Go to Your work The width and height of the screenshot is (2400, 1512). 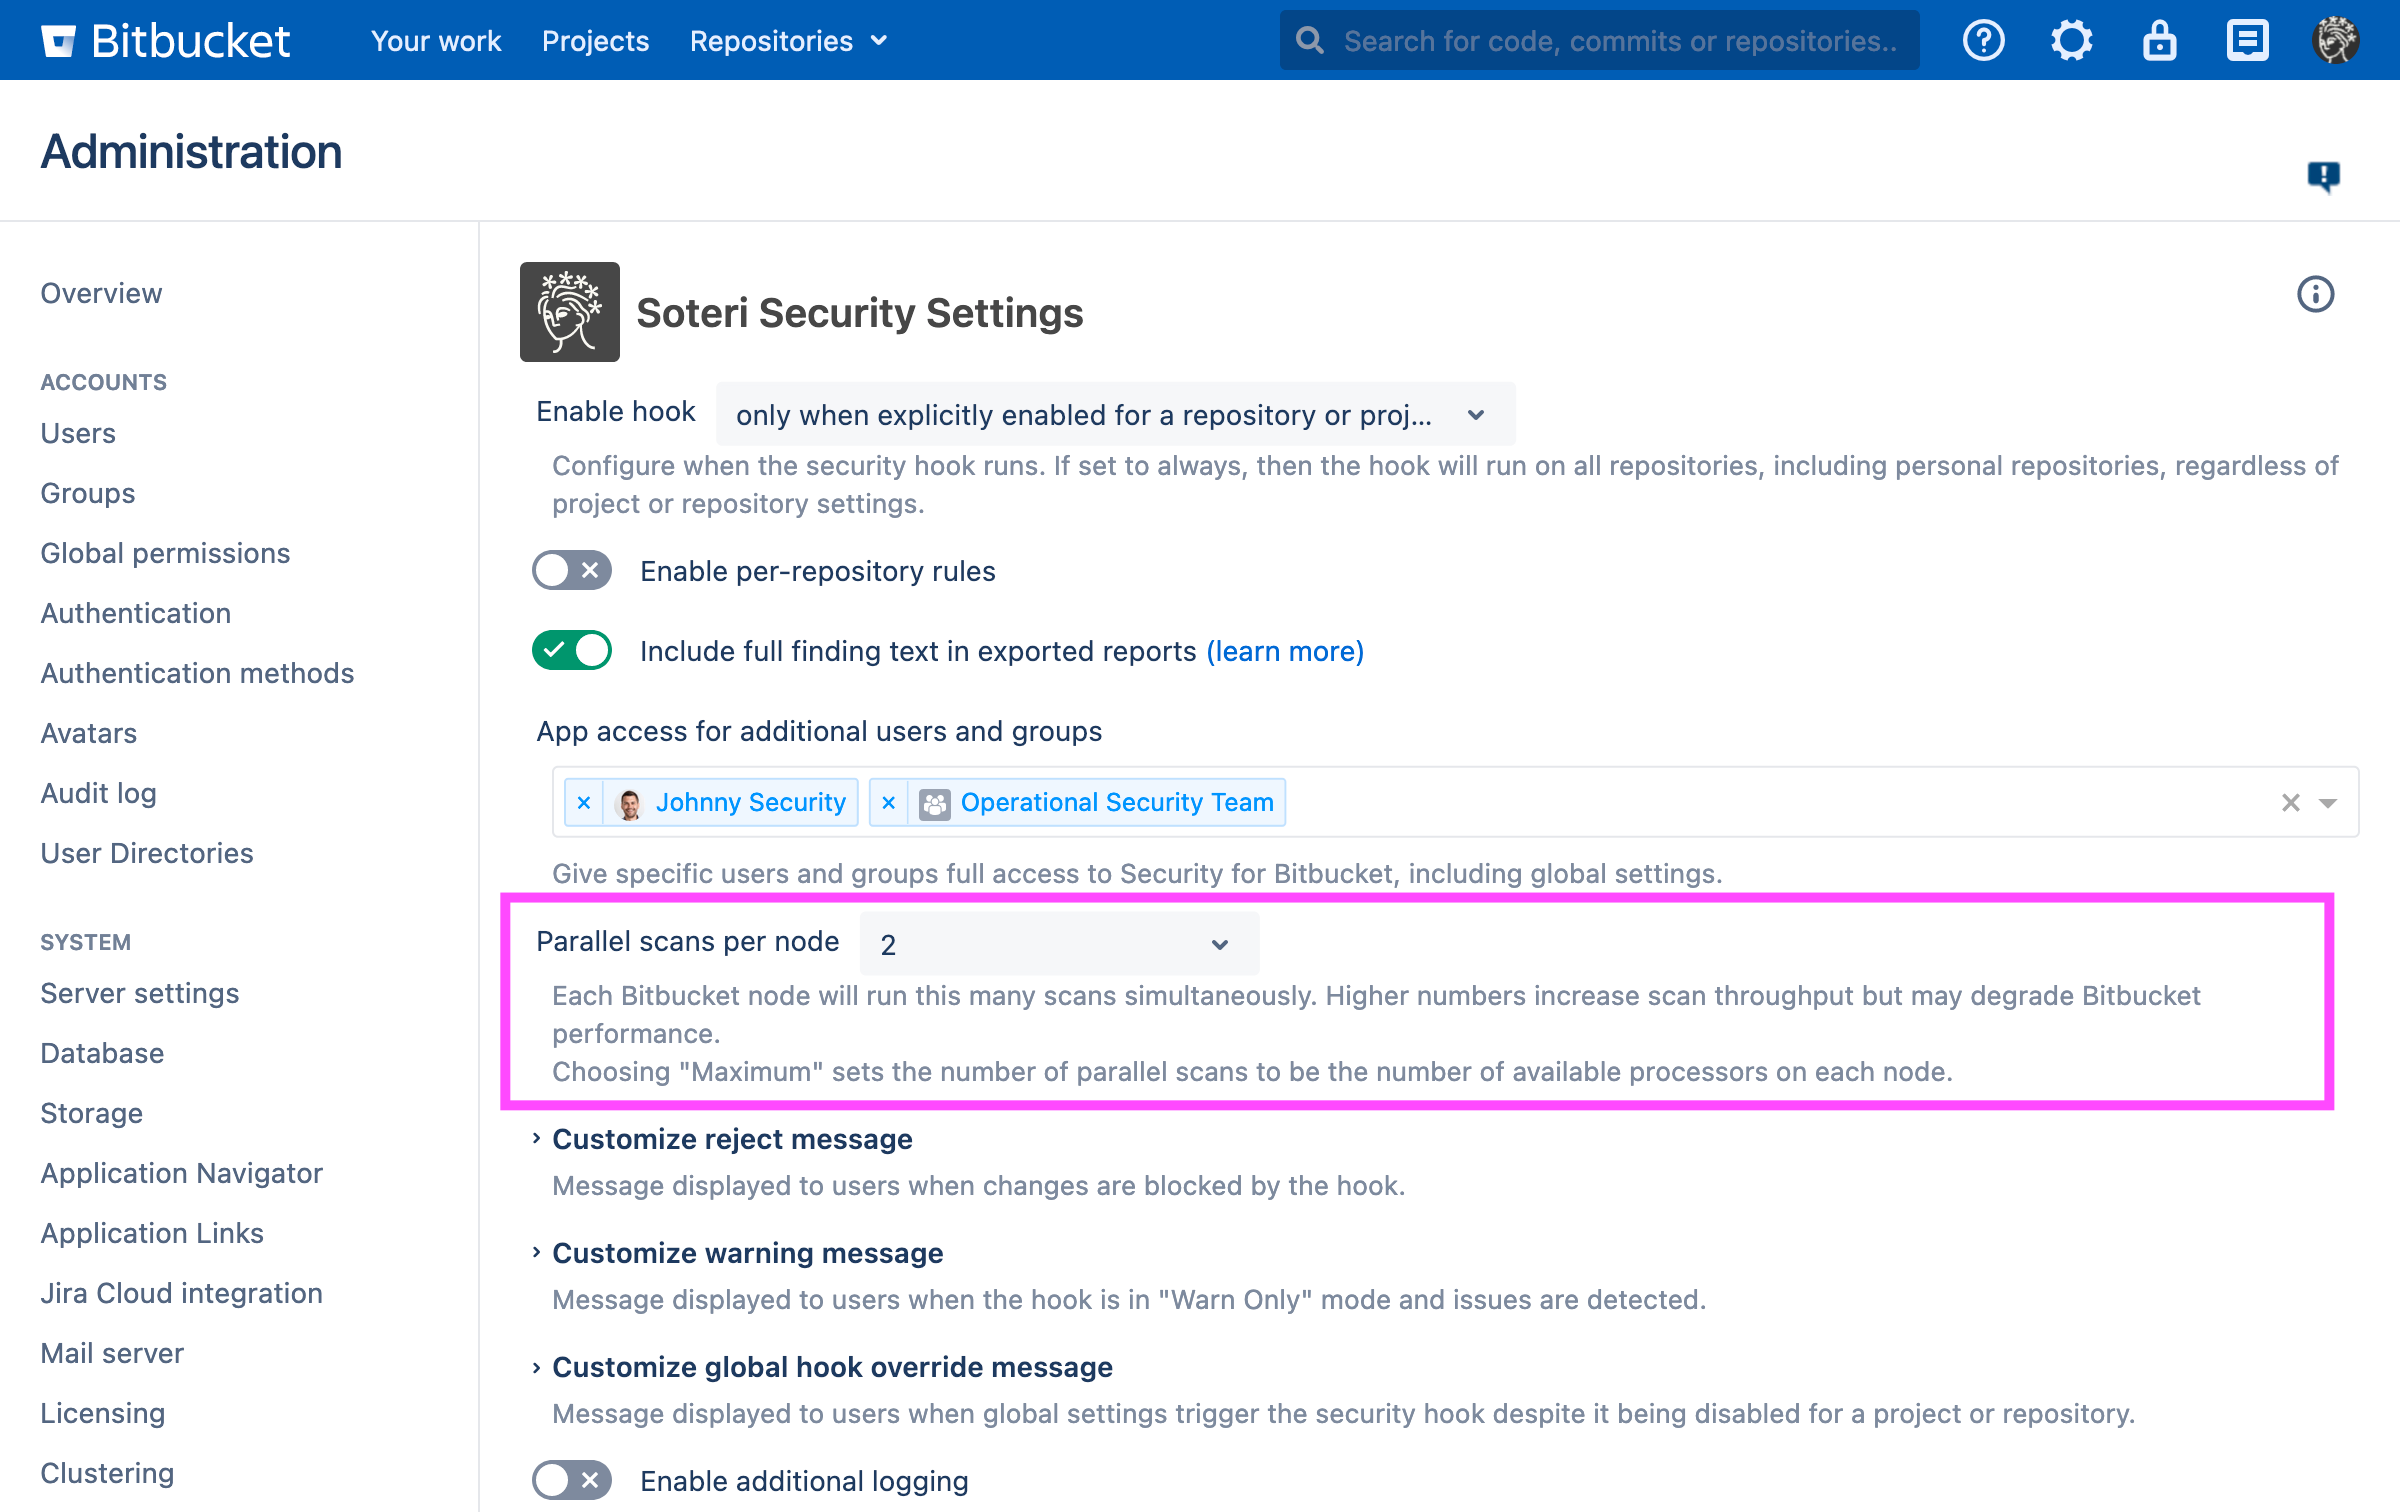pos(436,41)
